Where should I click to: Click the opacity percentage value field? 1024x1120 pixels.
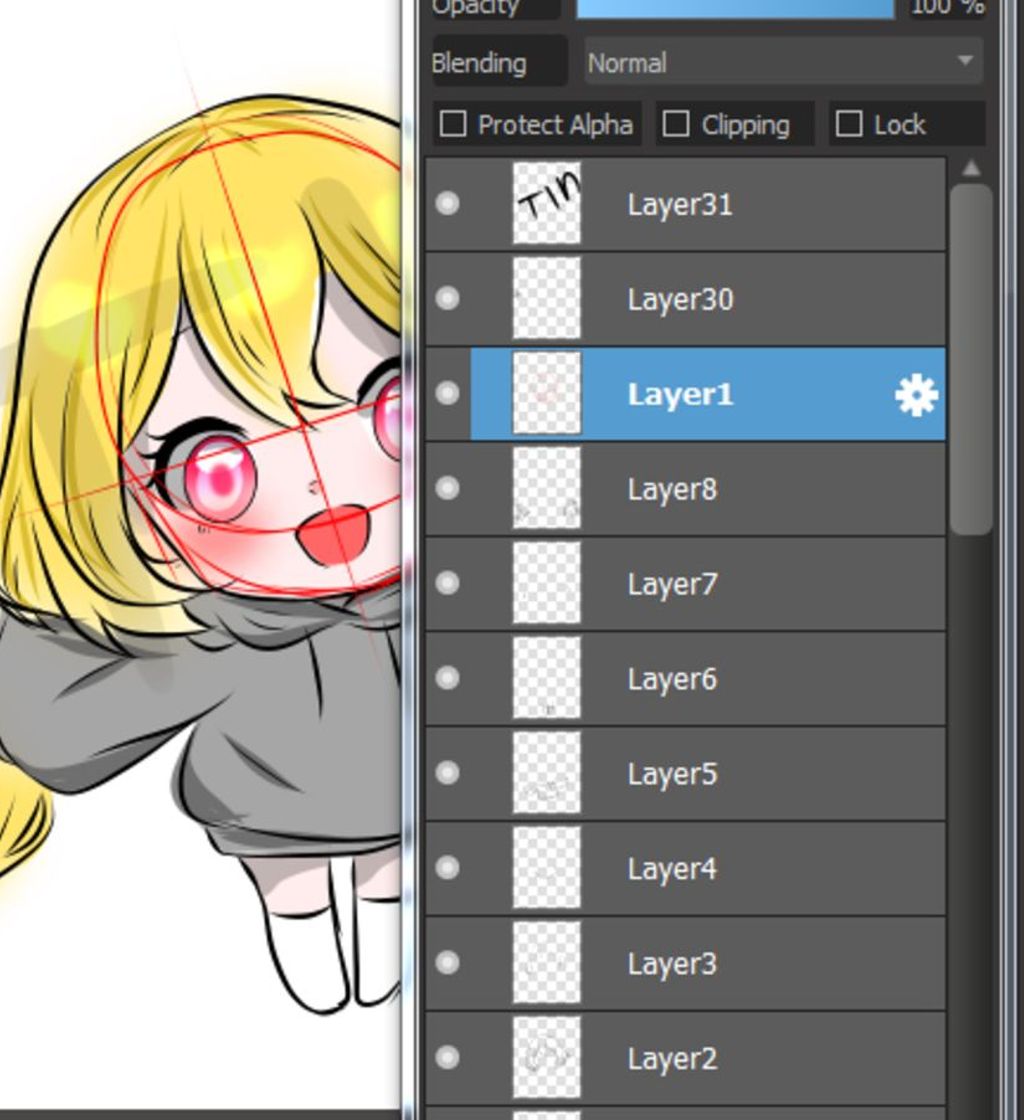[947, 8]
